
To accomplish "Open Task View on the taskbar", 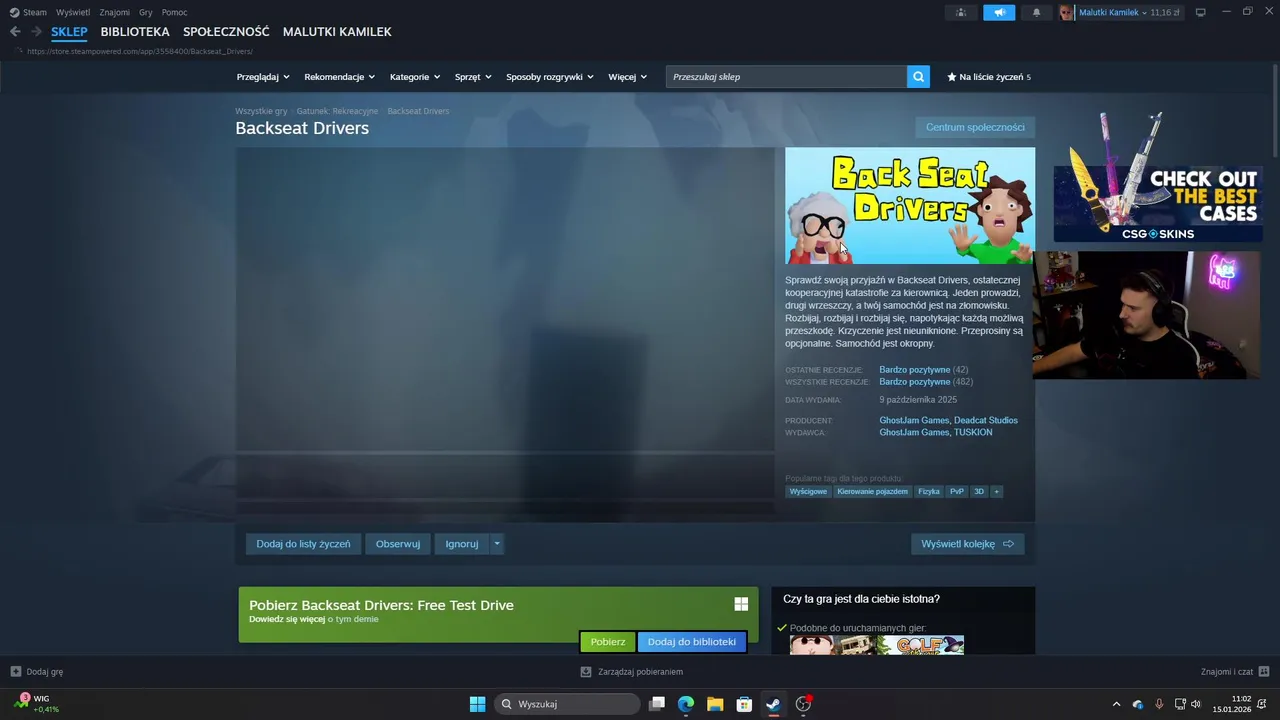I will (x=657, y=704).
